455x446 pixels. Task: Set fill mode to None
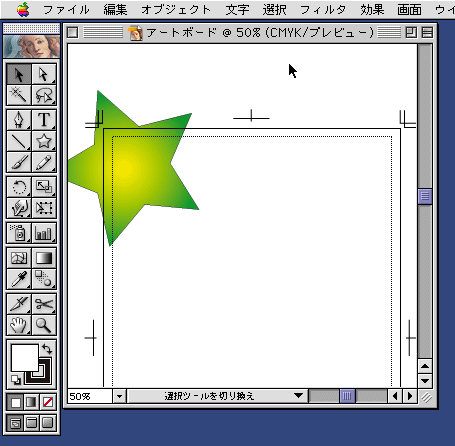click(48, 402)
